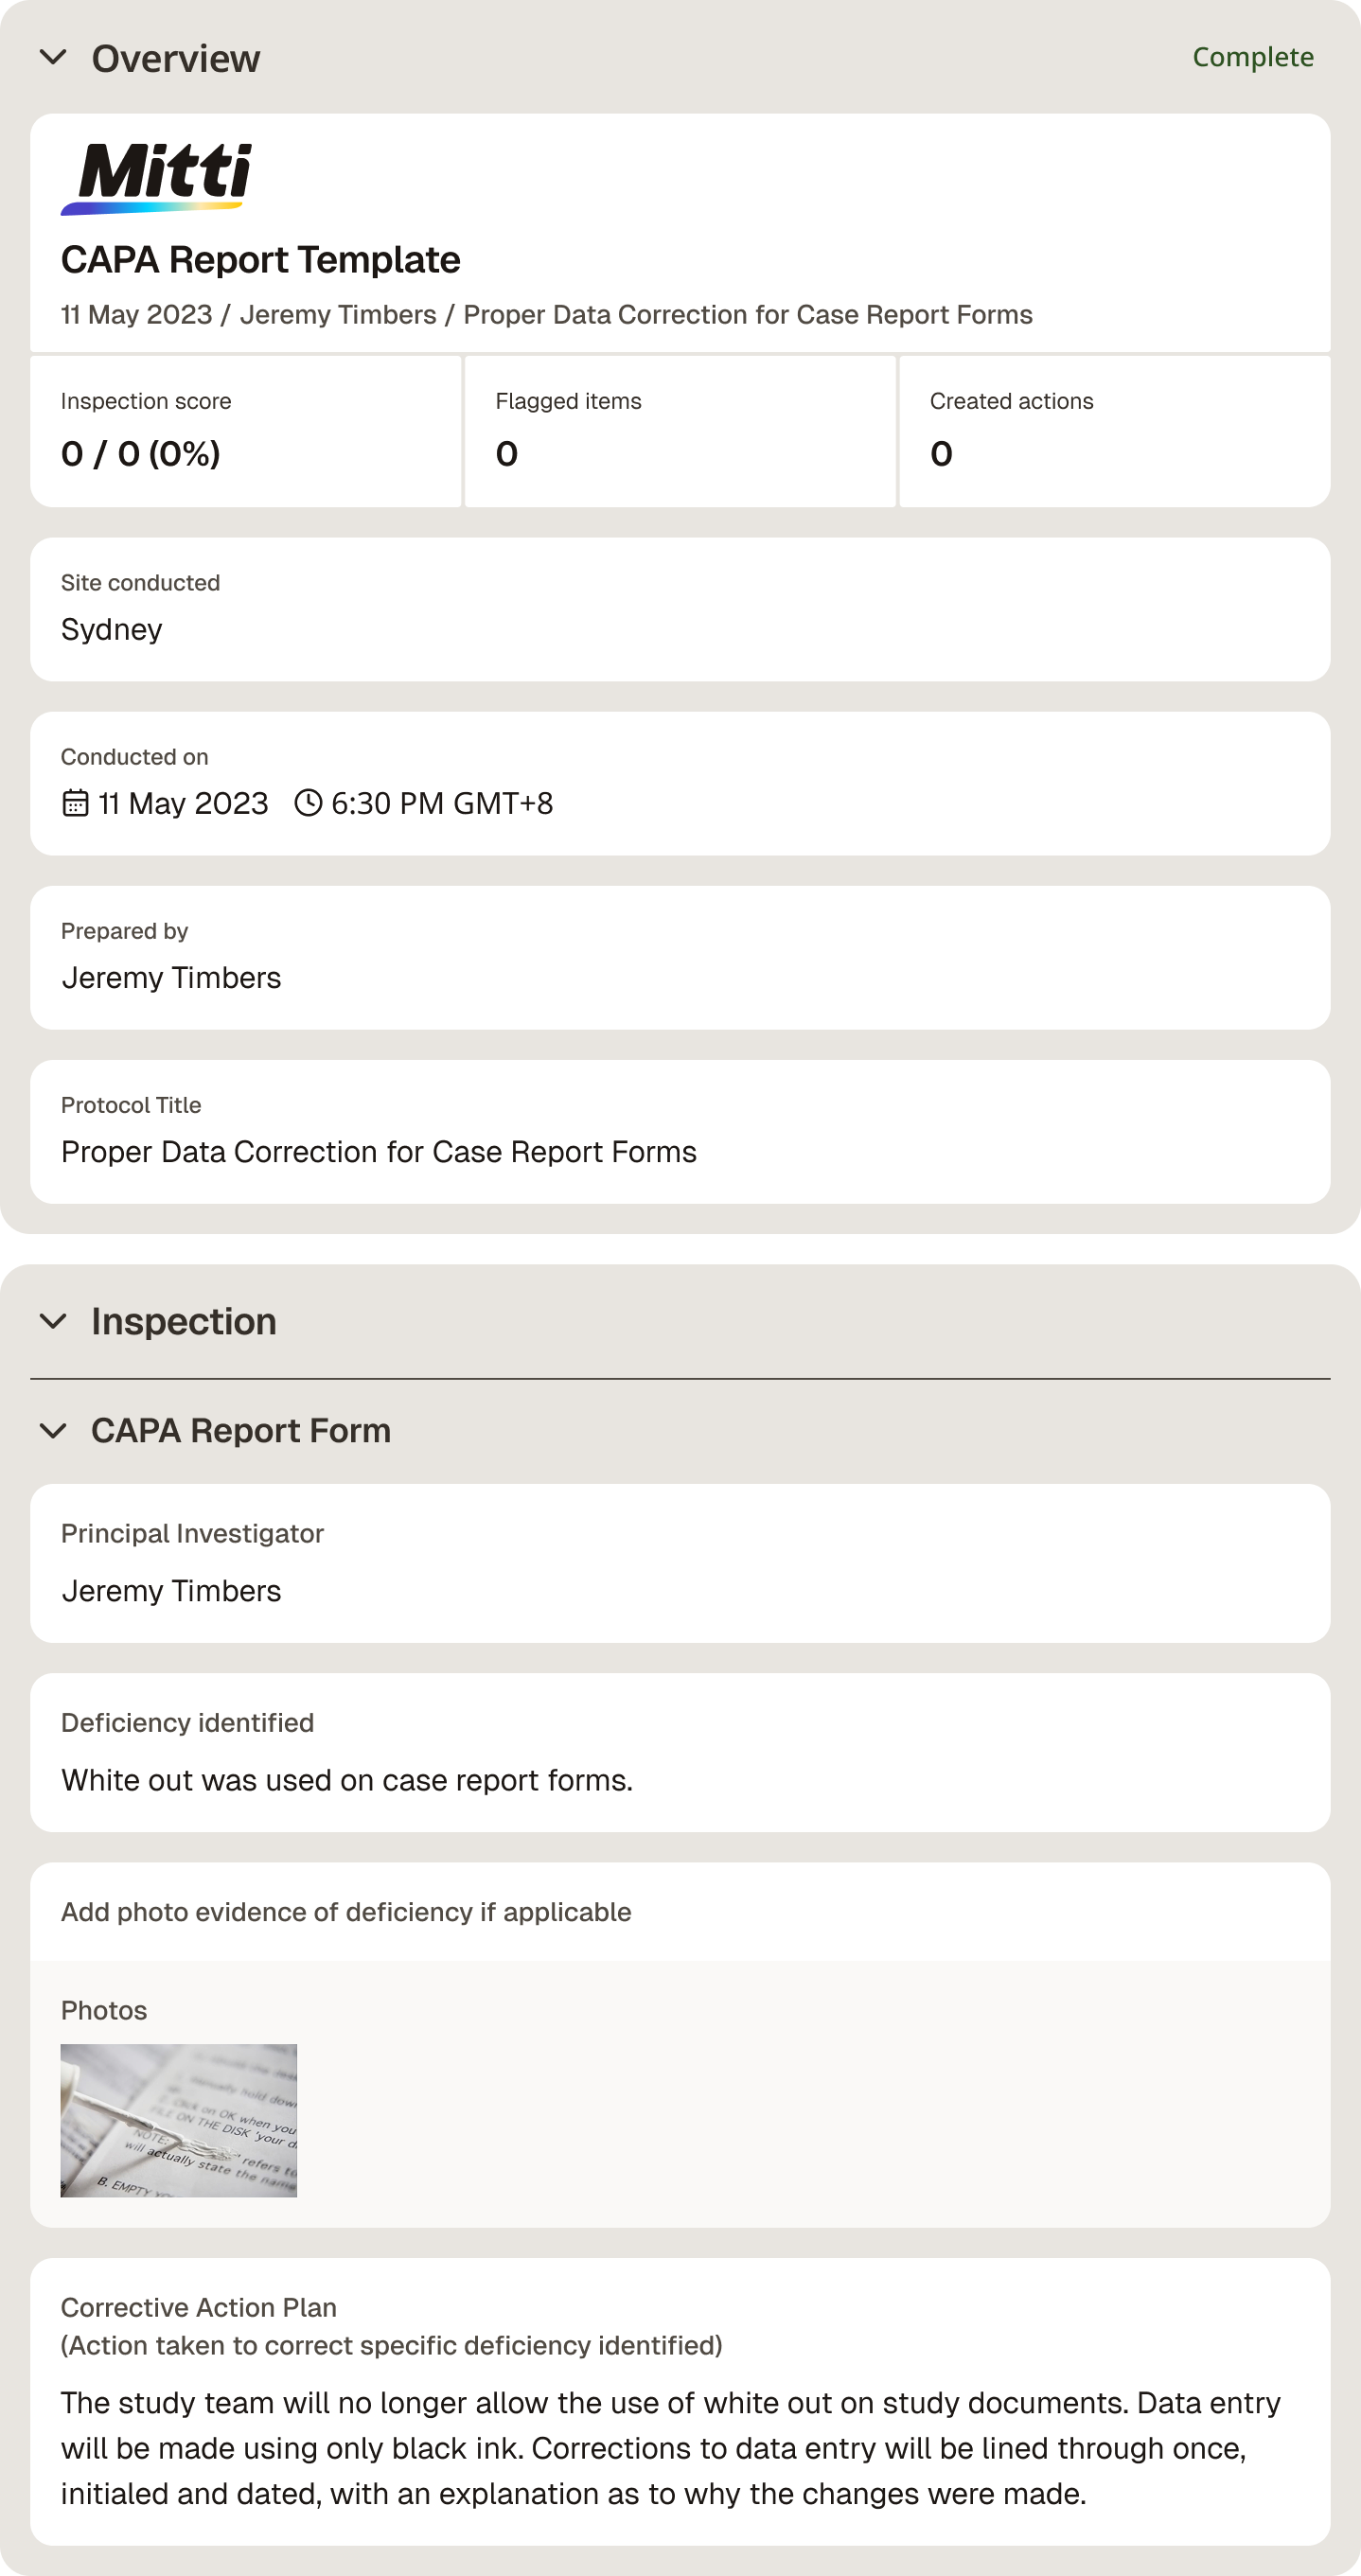Click the Principal Investigator field
Image resolution: width=1361 pixels, height=2576 pixels.
coord(680,1563)
